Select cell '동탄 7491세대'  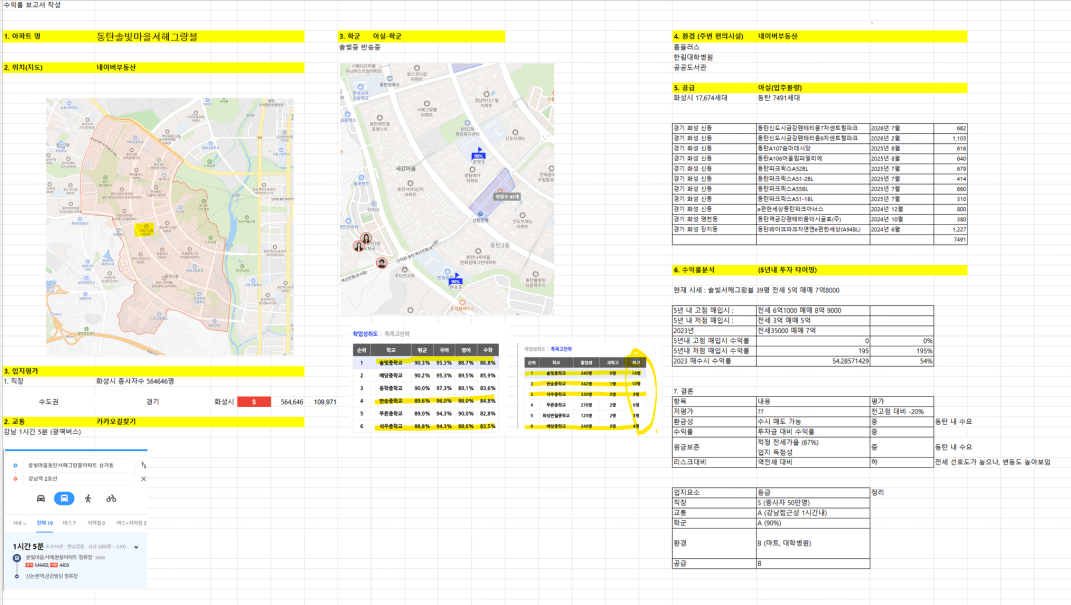[x=779, y=98]
